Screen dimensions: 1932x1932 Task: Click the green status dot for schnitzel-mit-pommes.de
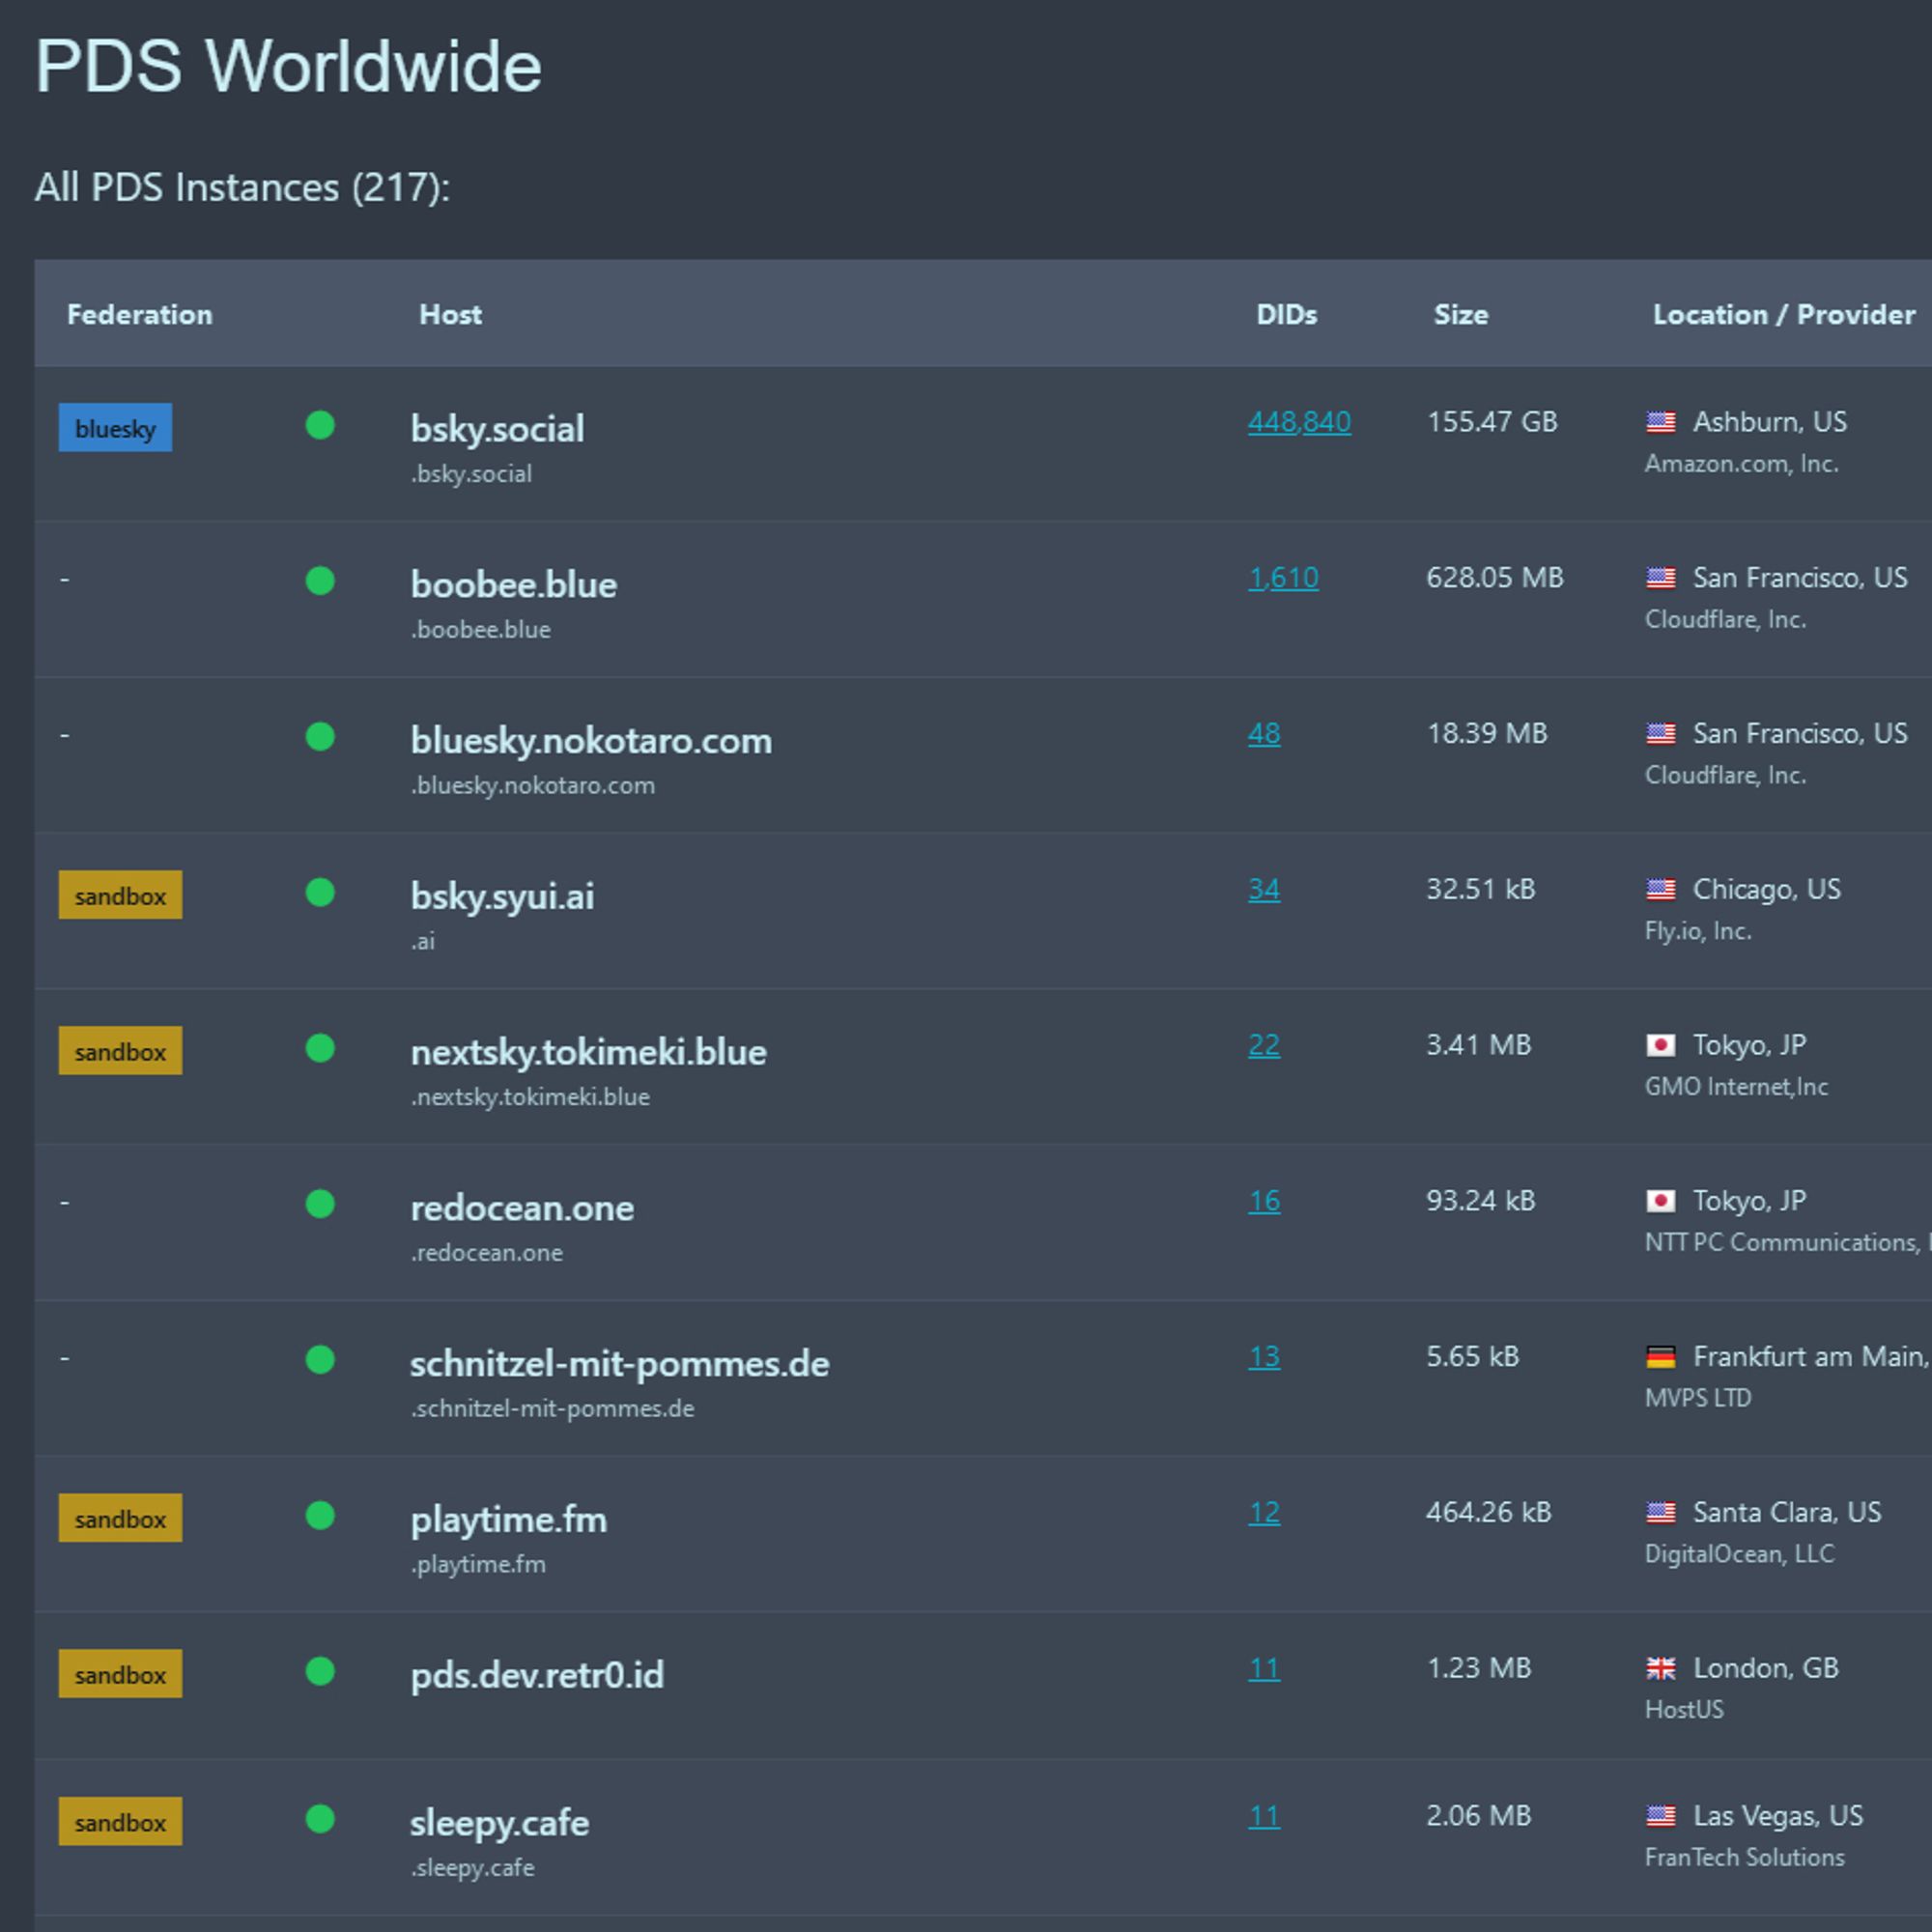click(320, 1360)
